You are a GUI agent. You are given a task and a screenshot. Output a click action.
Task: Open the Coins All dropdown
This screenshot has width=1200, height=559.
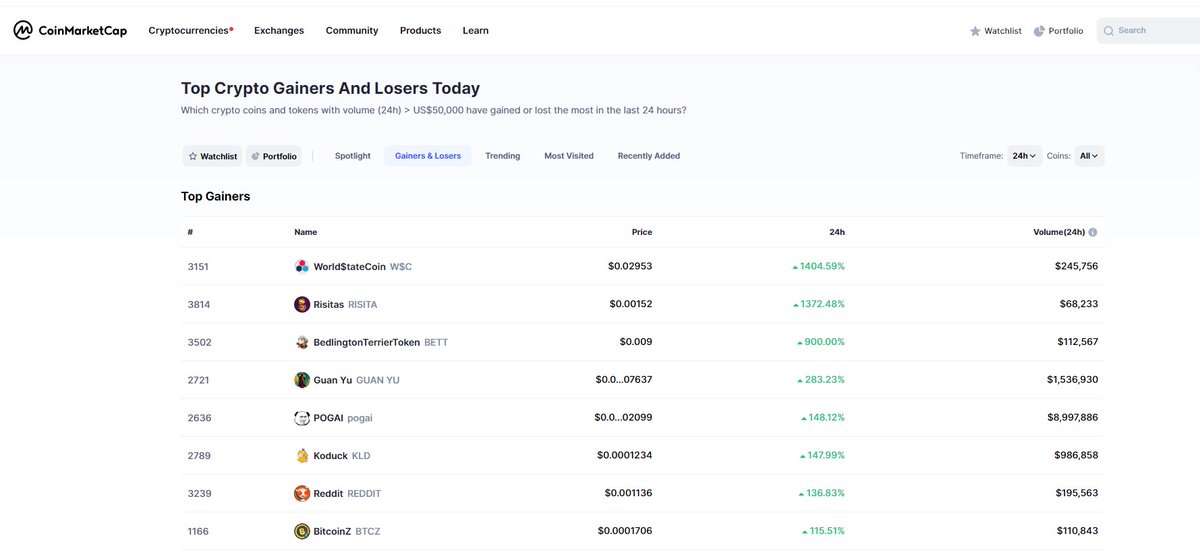coord(1089,156)
